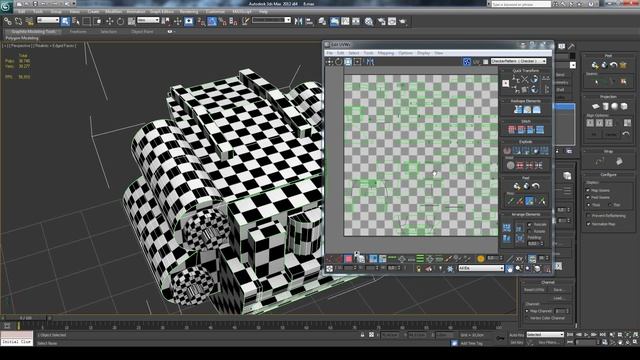This screenshot has height=360, width=640.
Task: Click Pelt Map icon in command panel Peel
Action: coord(623,65)
